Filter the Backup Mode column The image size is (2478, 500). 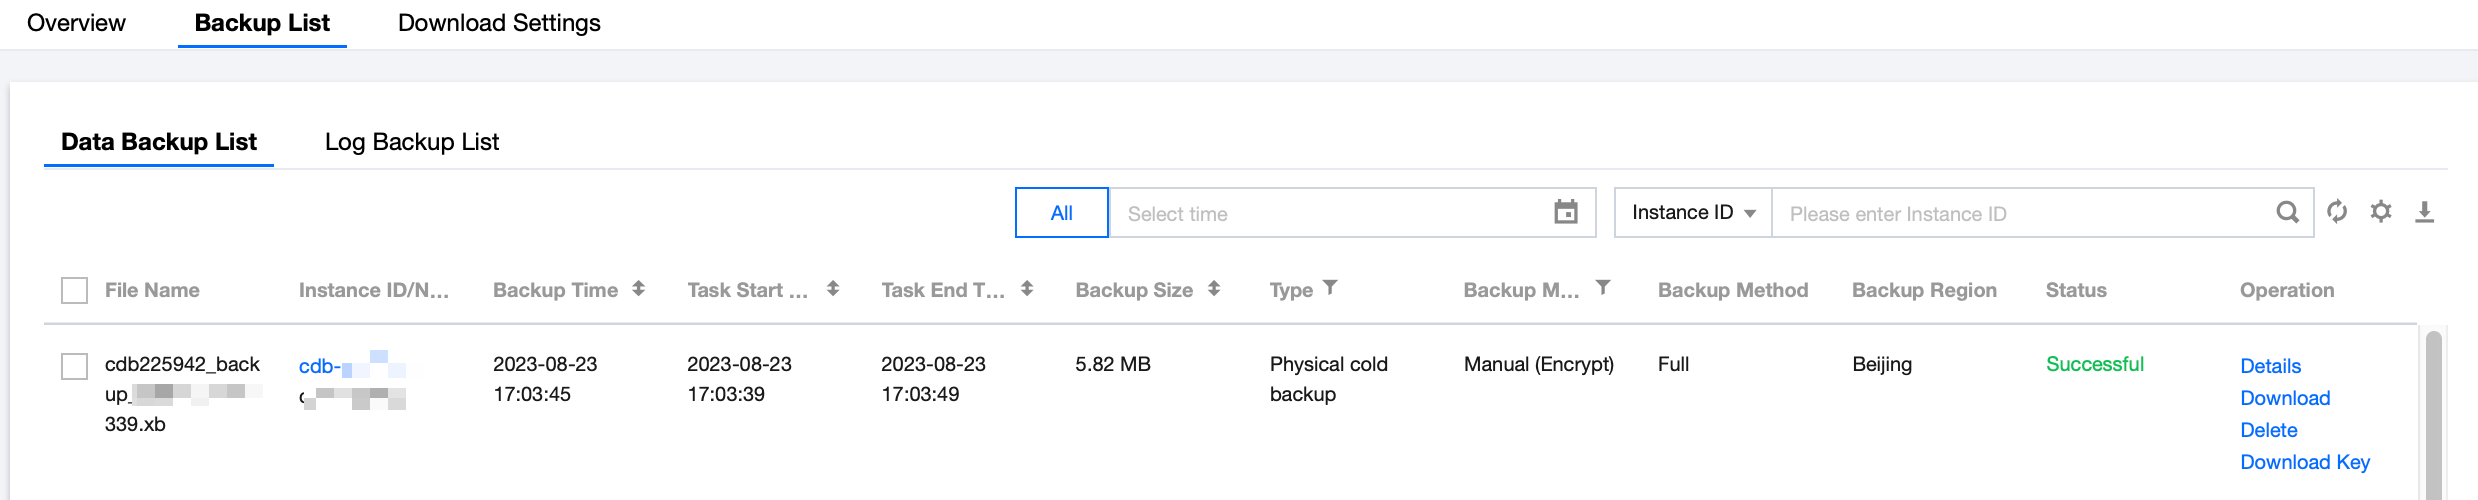click(x=1602, y=288)
